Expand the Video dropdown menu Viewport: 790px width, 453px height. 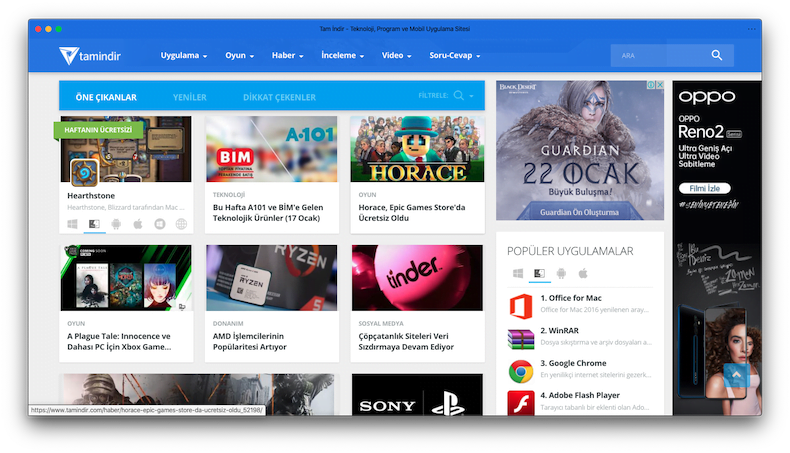point(397,55)
